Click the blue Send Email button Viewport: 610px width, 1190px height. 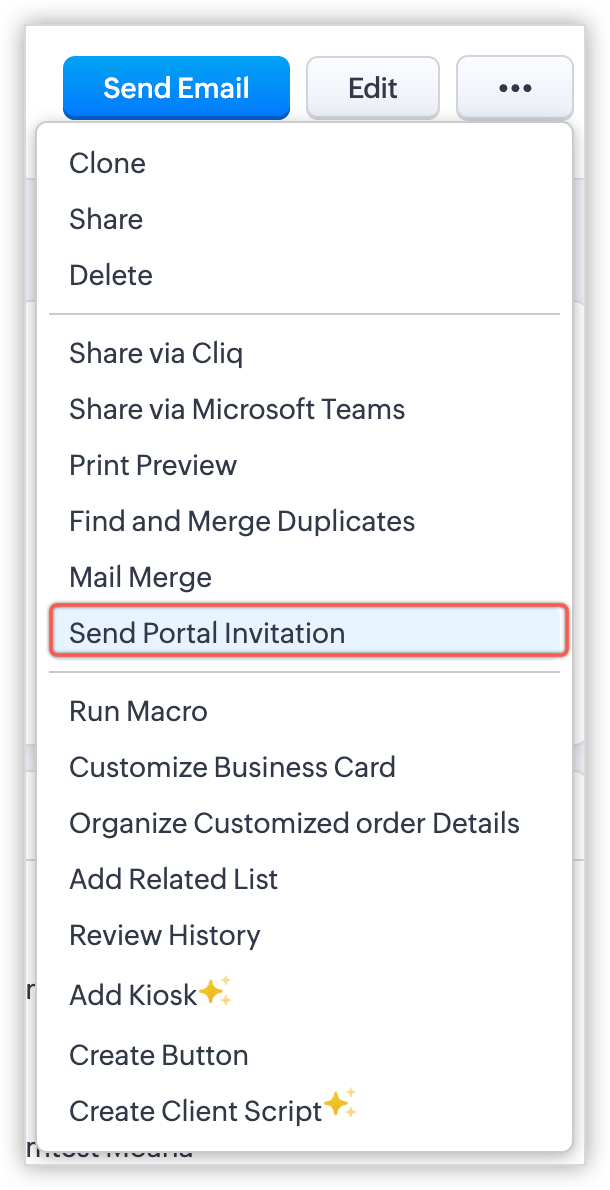pyautogui.click(x=176, y=88)
